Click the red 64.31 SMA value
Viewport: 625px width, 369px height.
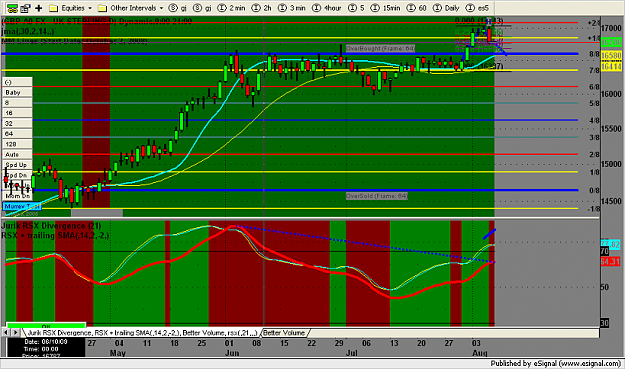click(610, 261)
